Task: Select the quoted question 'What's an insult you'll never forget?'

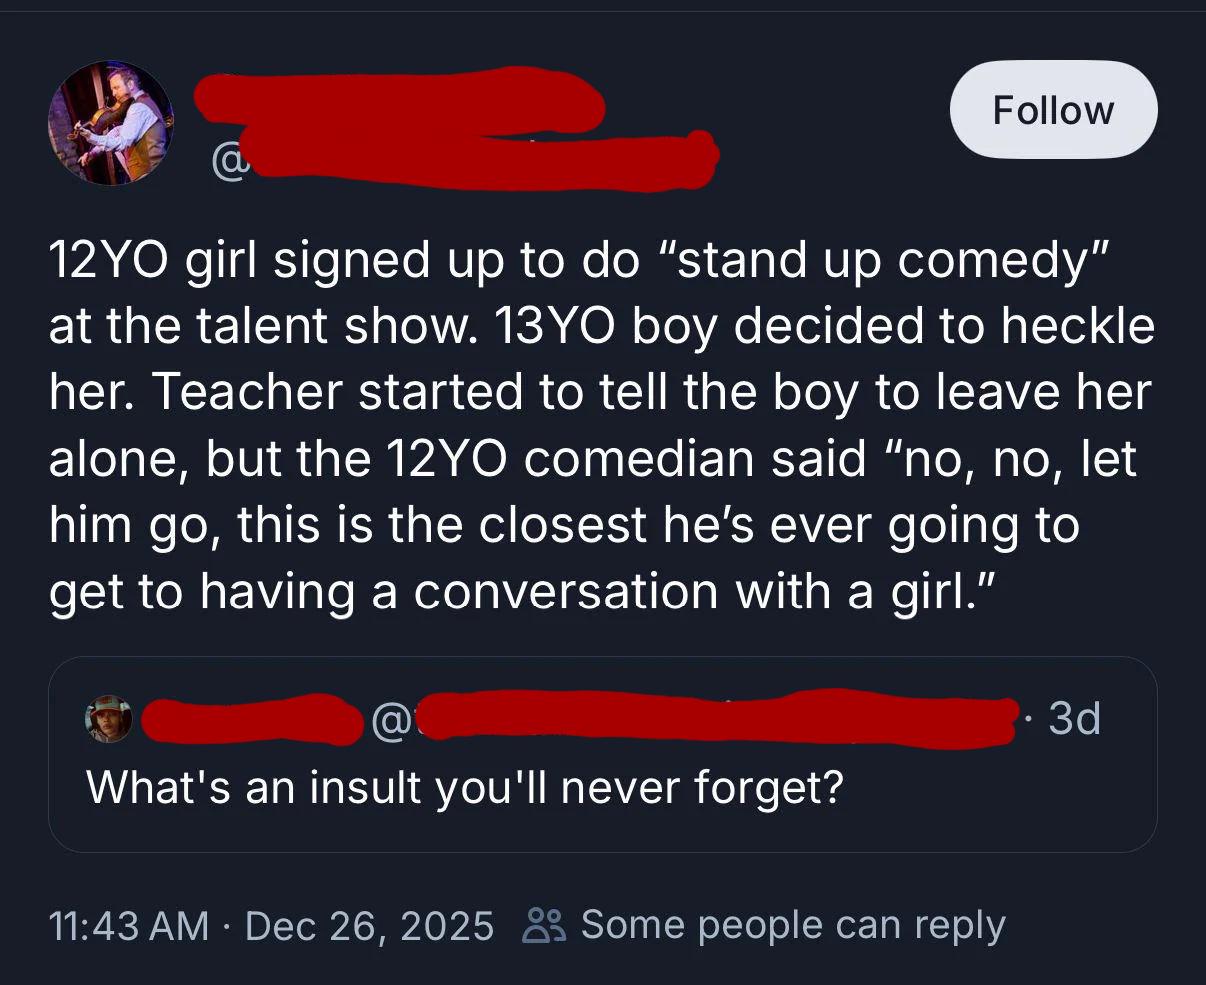Action: 465,787
